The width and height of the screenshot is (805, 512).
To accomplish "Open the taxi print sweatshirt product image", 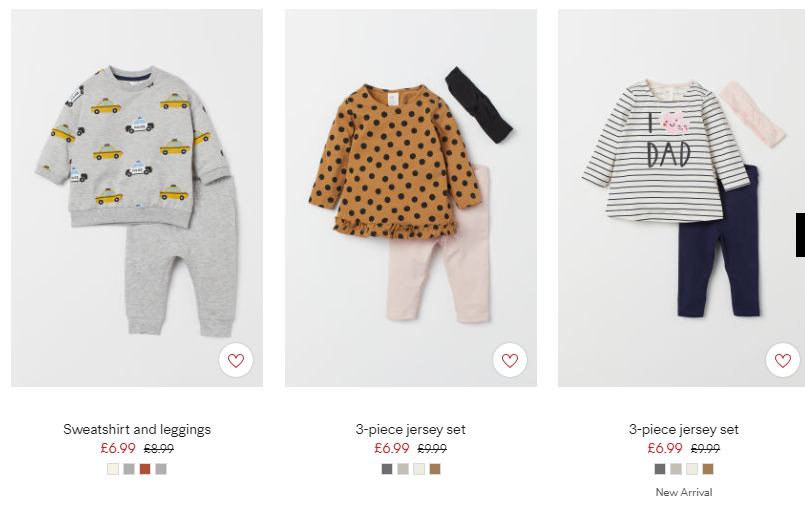I will (x=137, y=198).
